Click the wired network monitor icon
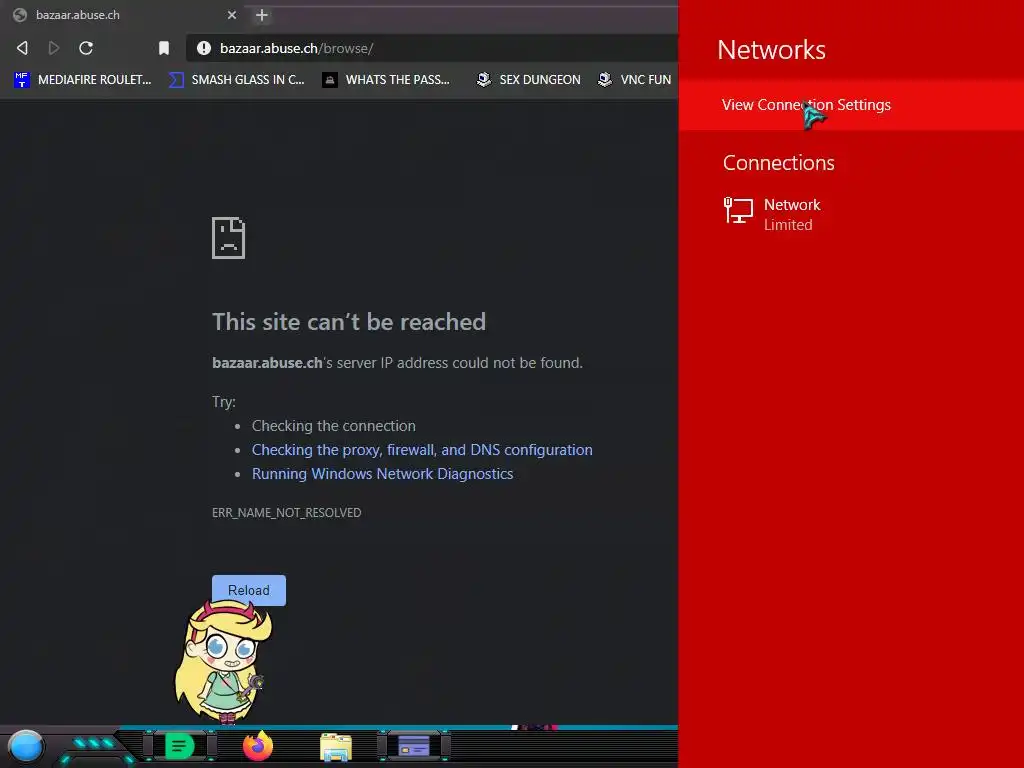Viewport: 1024px width, 768px height. [x=739, y=211]
